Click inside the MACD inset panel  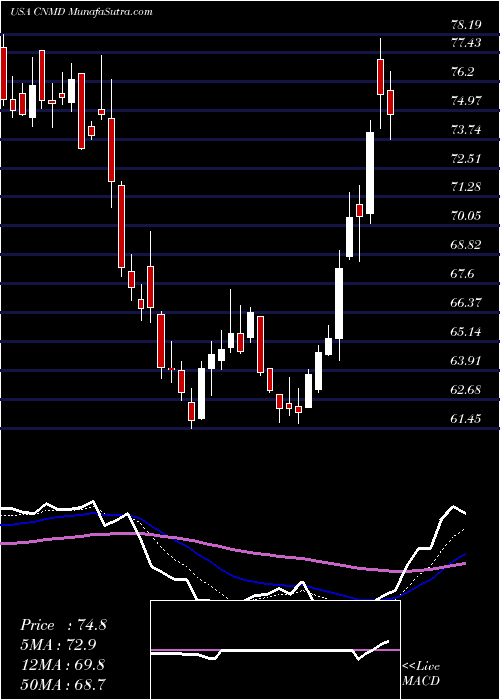(x=275, y=650)
